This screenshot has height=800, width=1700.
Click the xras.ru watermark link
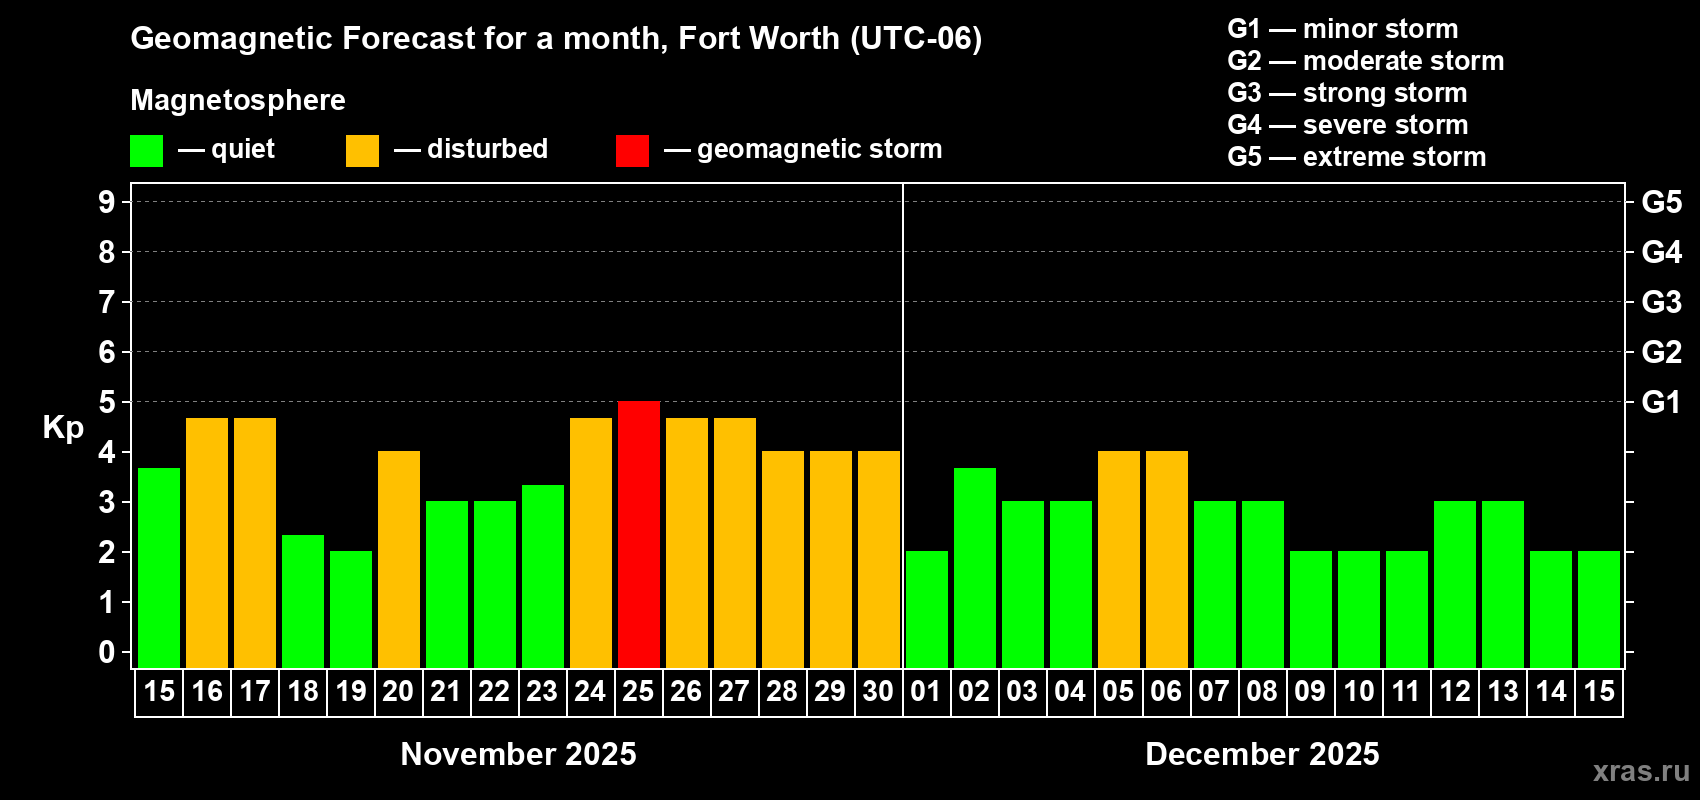[1641, 770]
